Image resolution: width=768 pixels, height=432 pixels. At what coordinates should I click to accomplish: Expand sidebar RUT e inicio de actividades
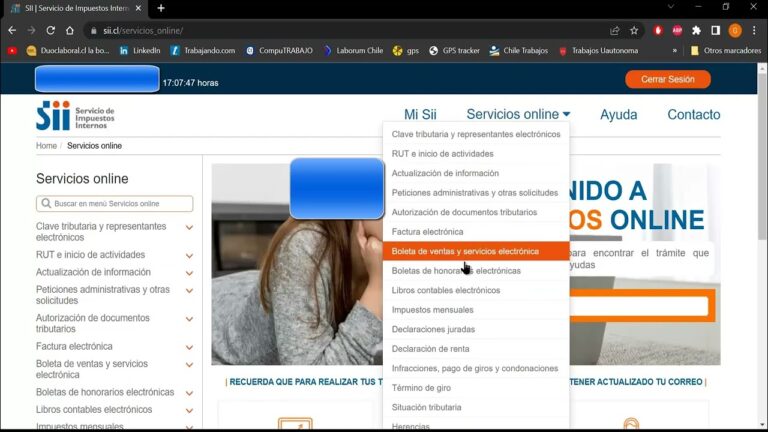[189, 255]
